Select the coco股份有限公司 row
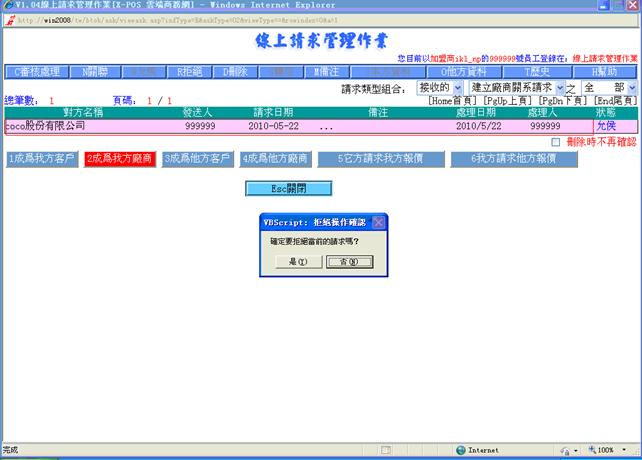Image resolution: width=642 pixels, height=460 pixels. pyautogui.click(x=46, y=127)
